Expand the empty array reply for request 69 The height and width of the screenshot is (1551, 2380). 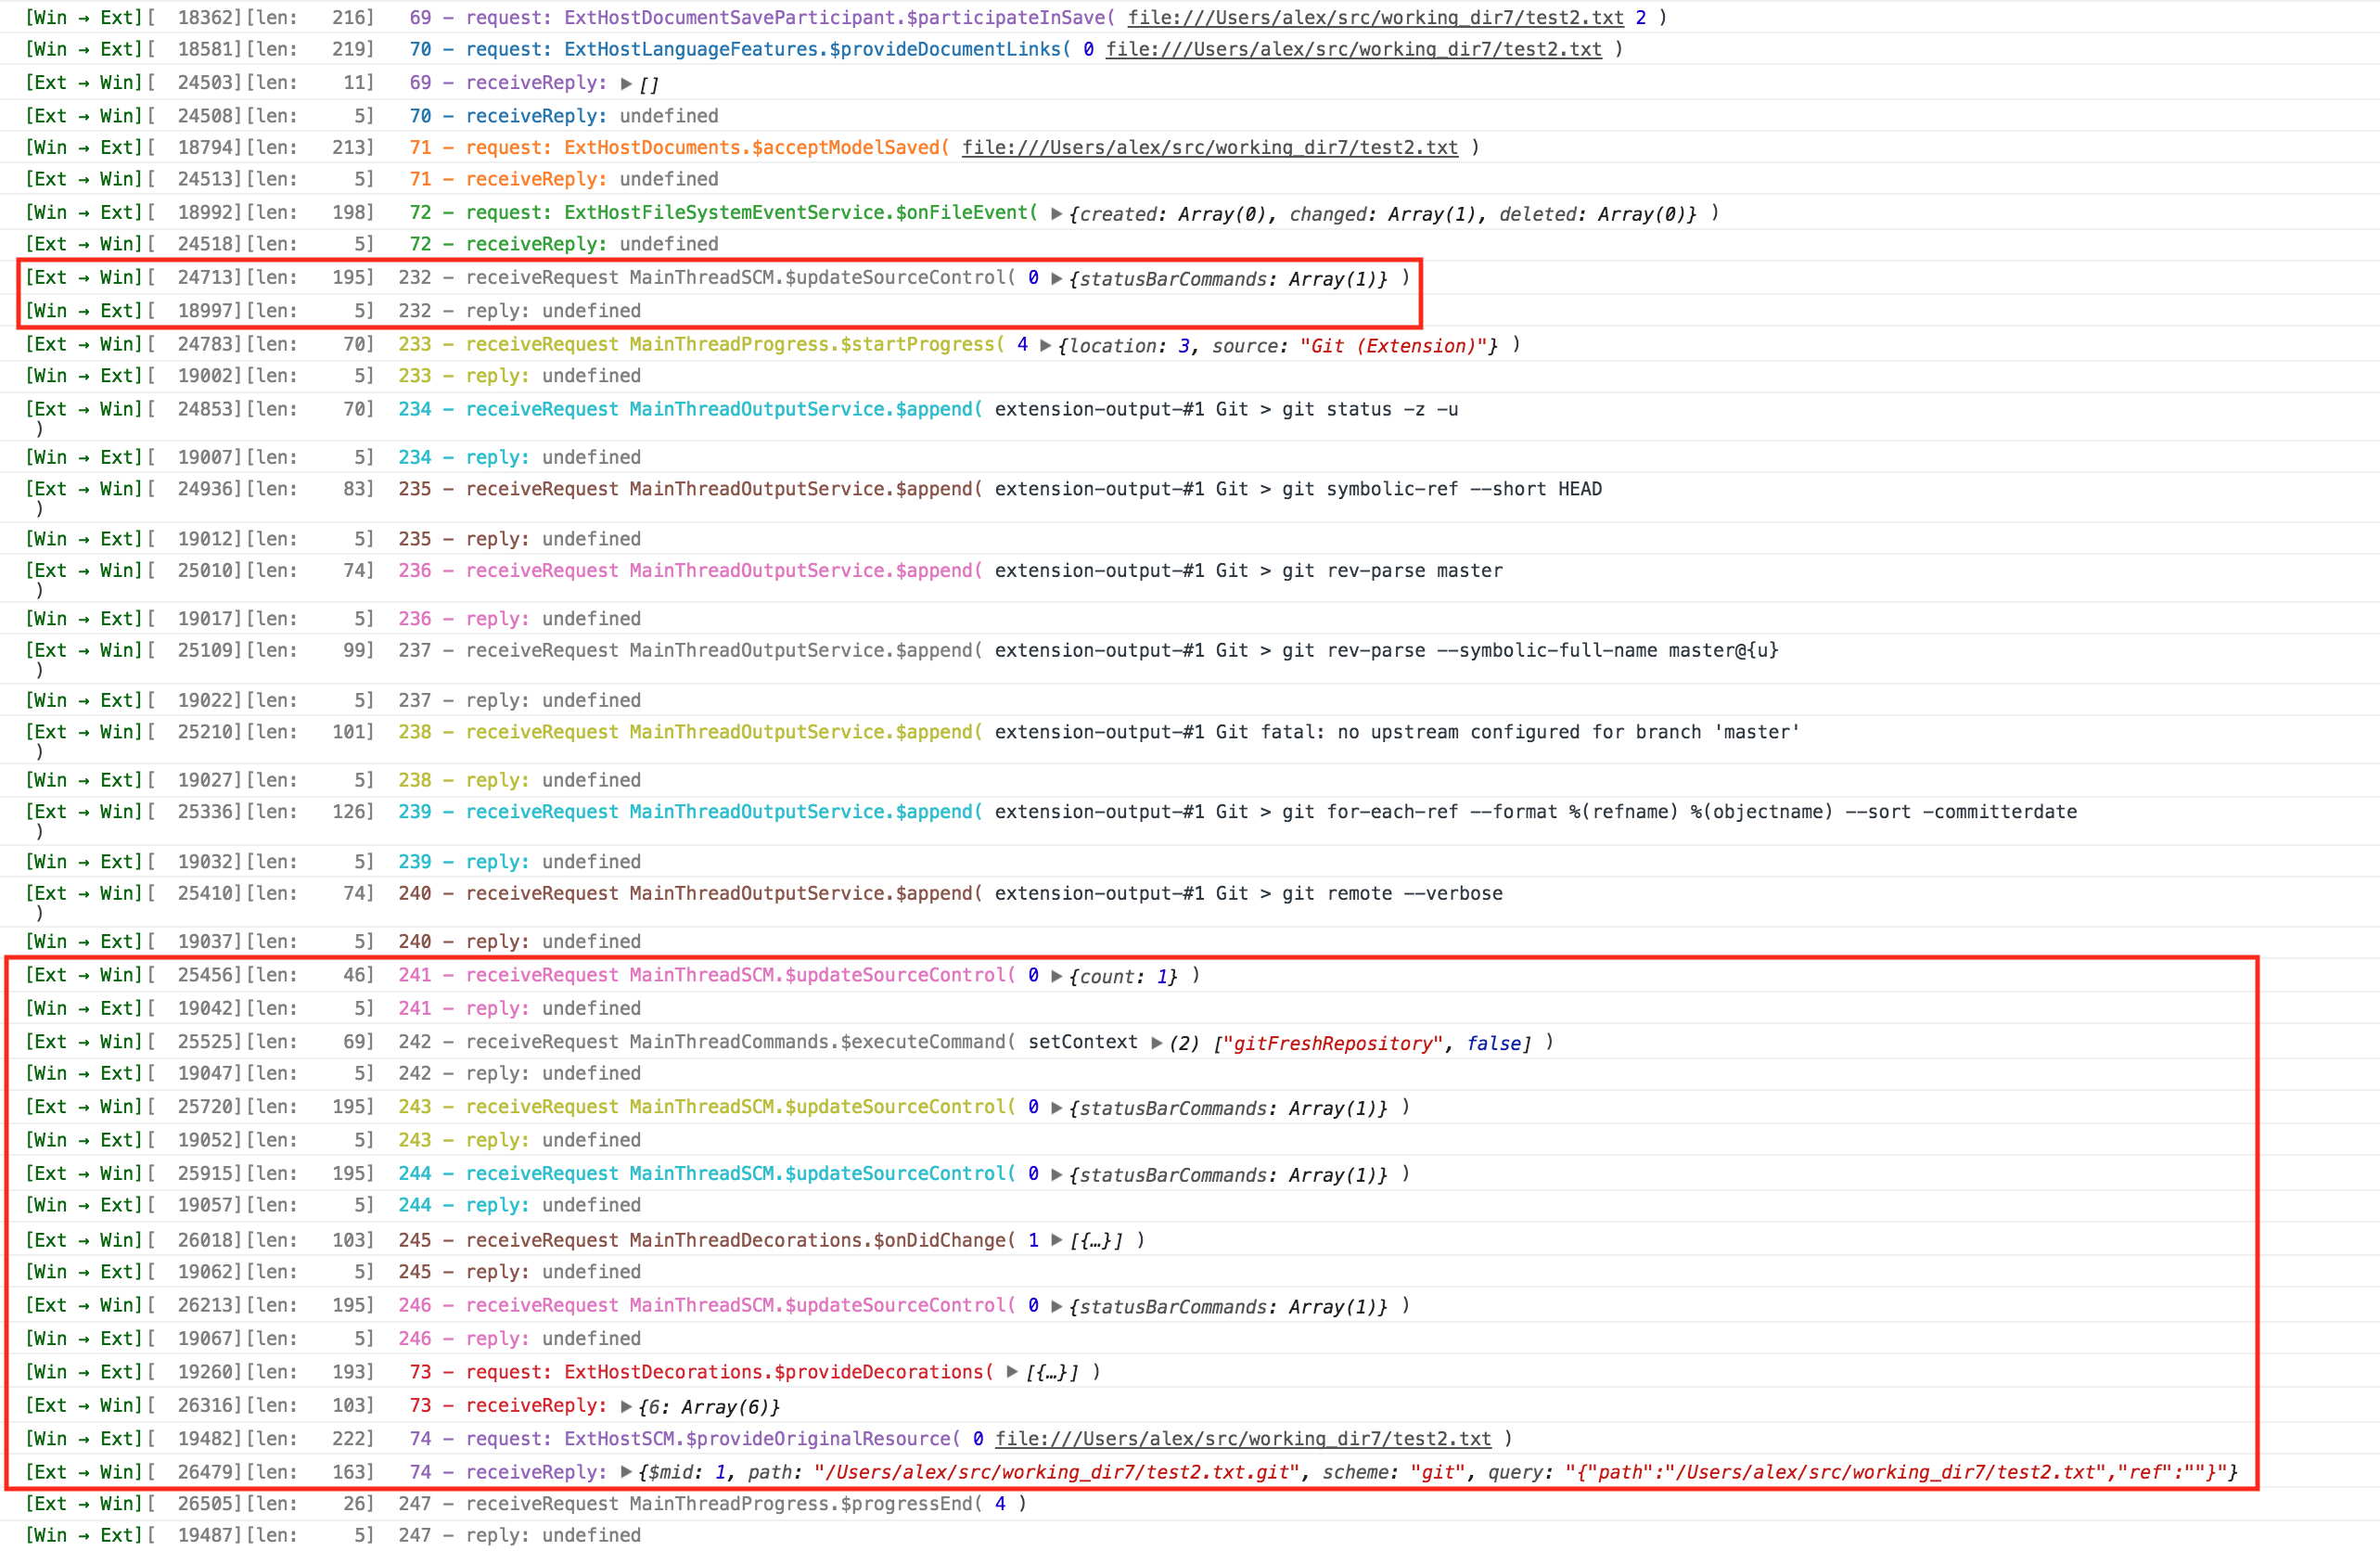tap(628, 83)
